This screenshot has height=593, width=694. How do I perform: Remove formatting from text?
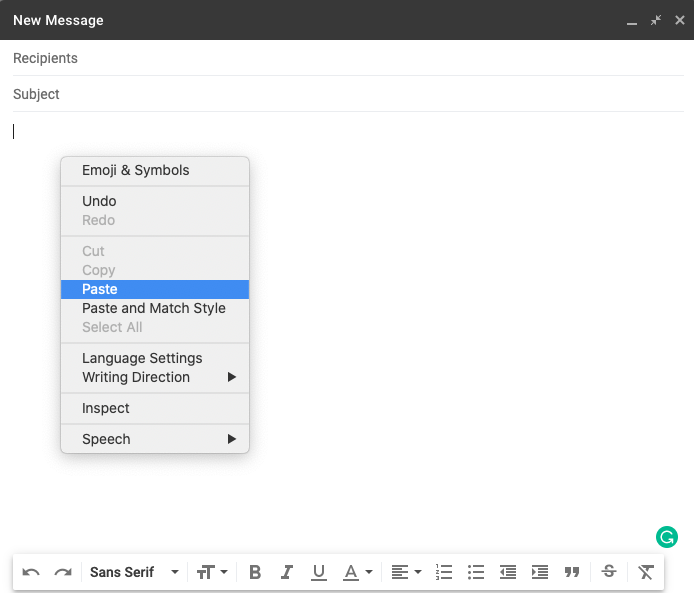646,572
